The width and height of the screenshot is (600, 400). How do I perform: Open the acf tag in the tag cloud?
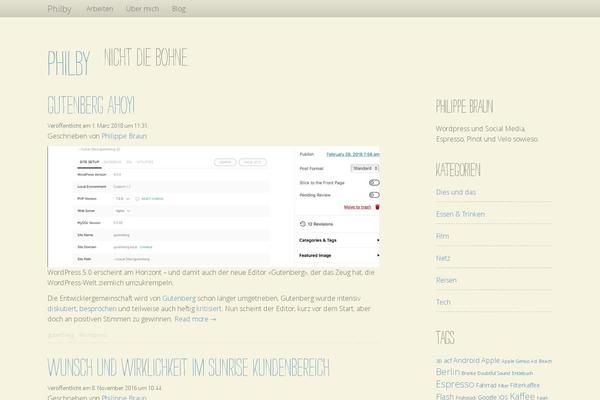point(448,361)
